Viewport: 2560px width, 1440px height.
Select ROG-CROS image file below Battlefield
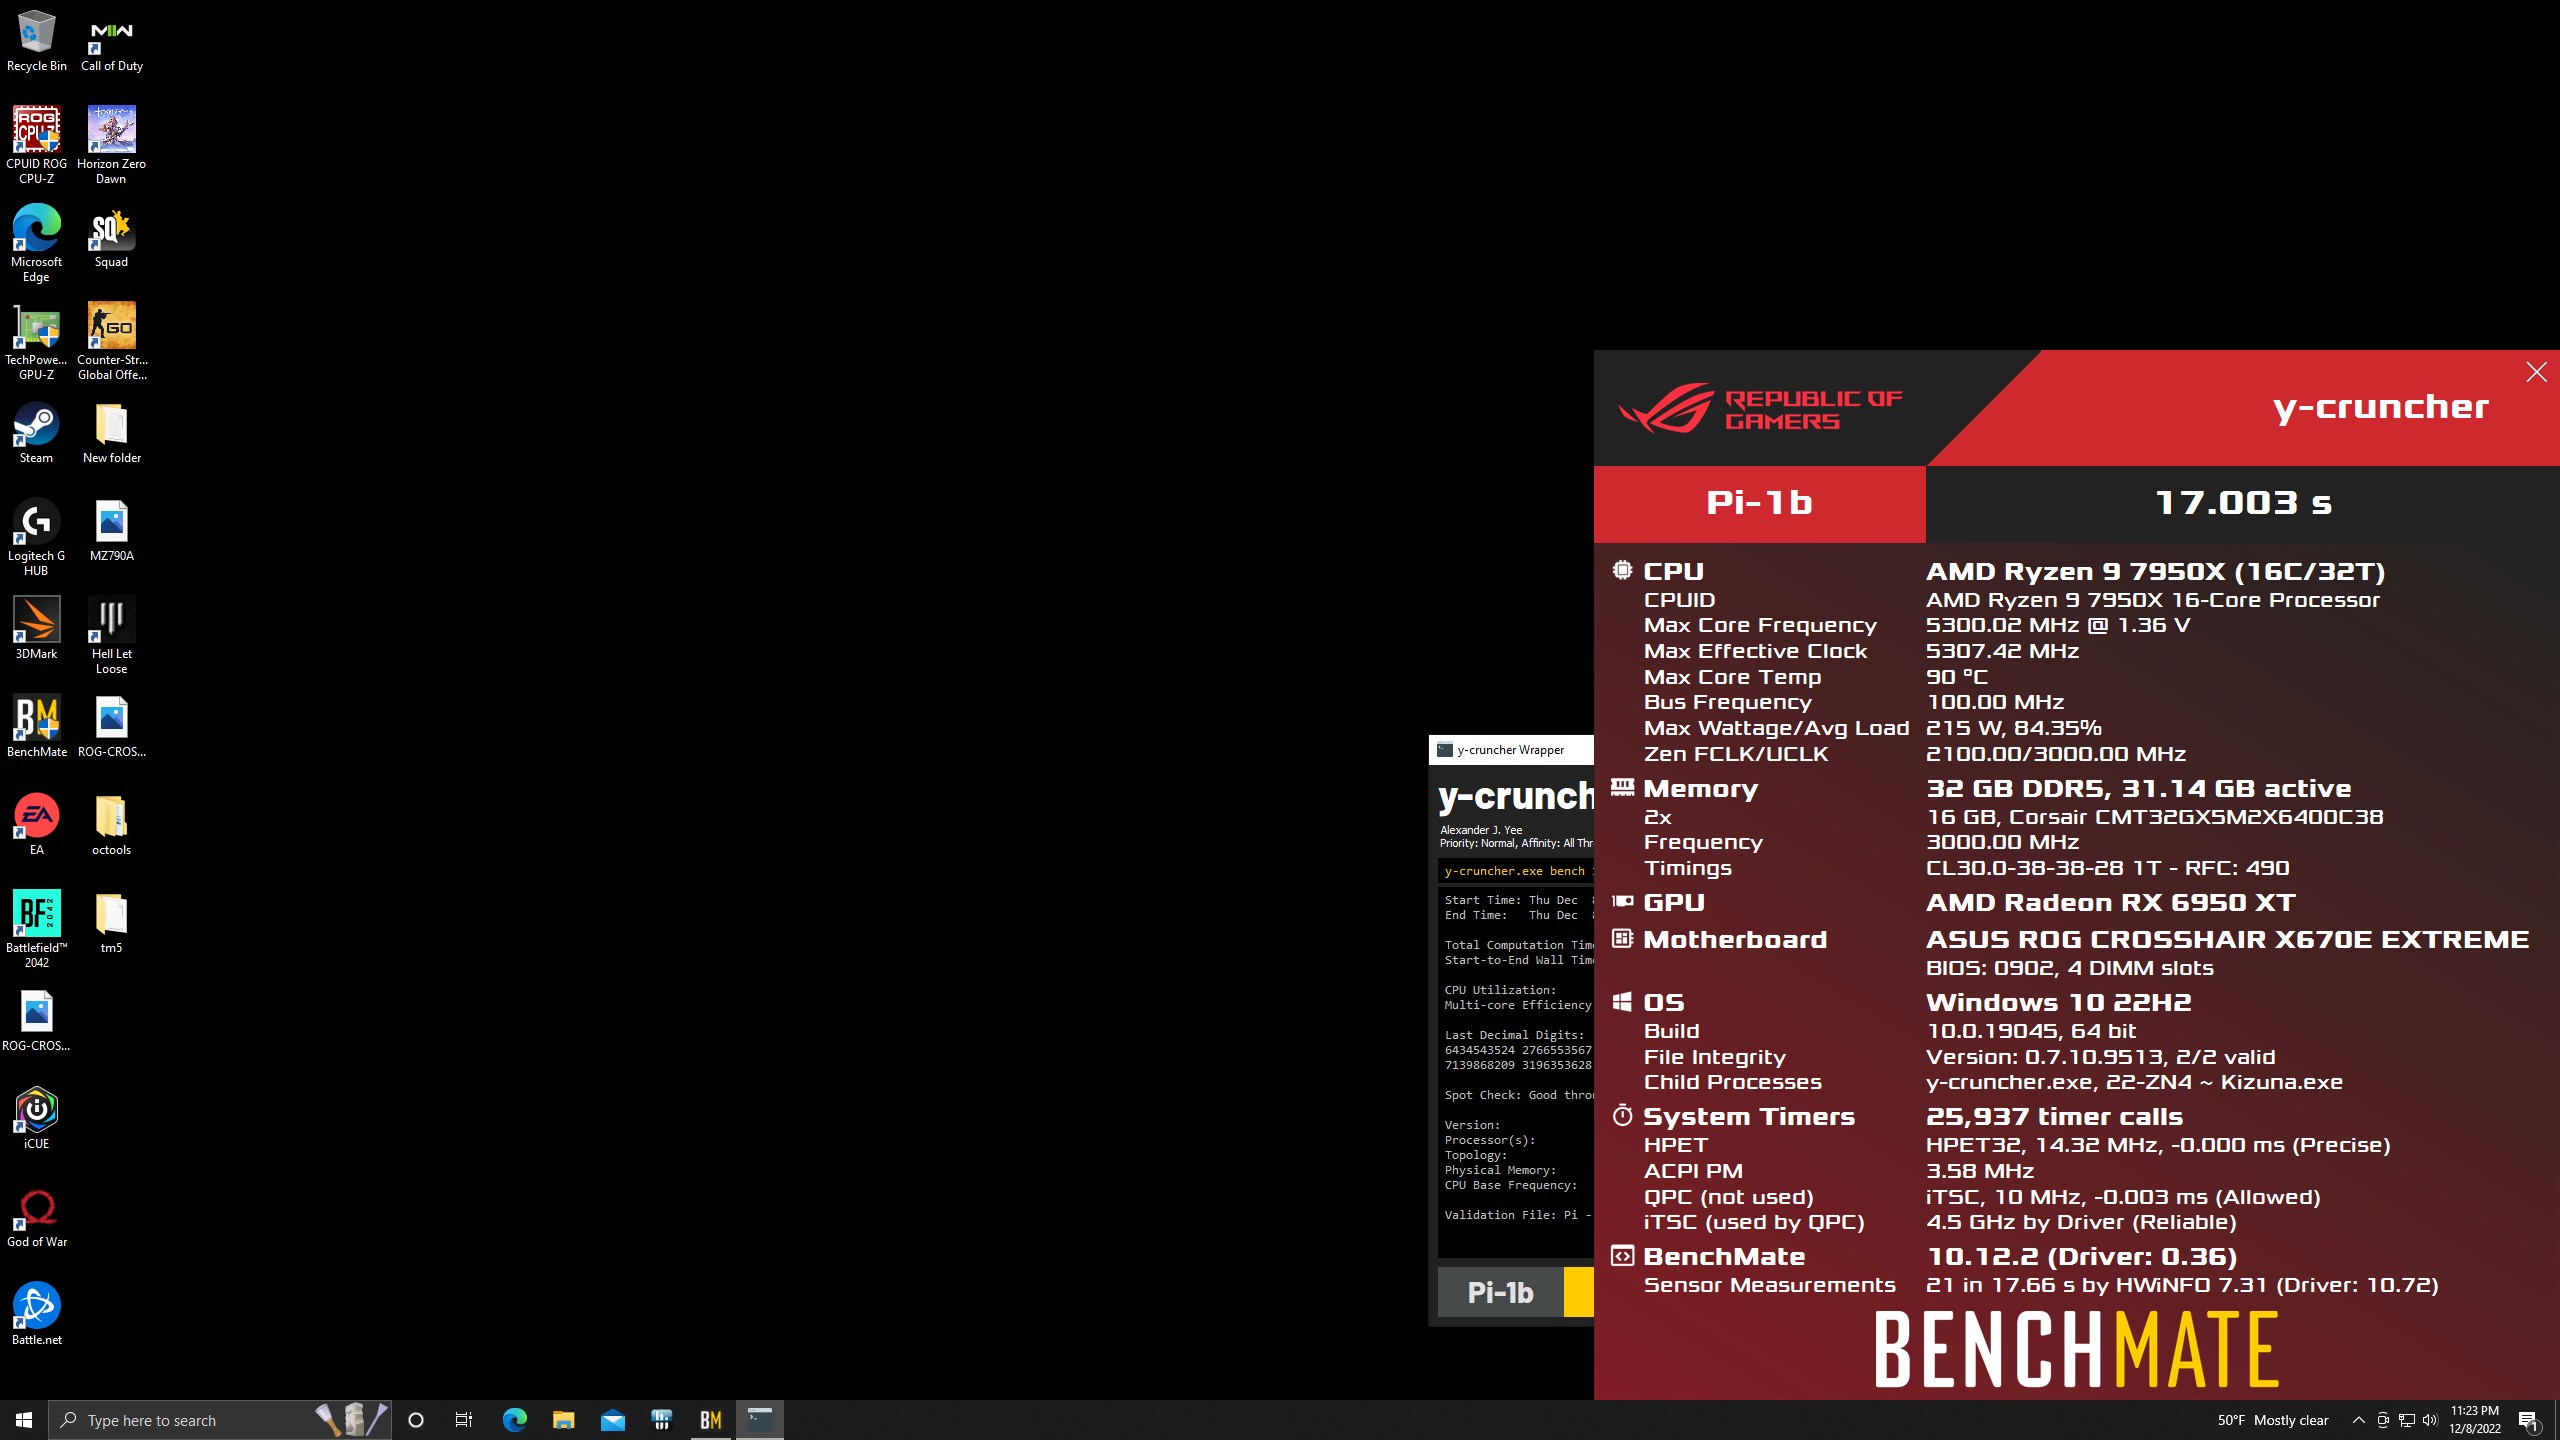(x=36, y=1021)
